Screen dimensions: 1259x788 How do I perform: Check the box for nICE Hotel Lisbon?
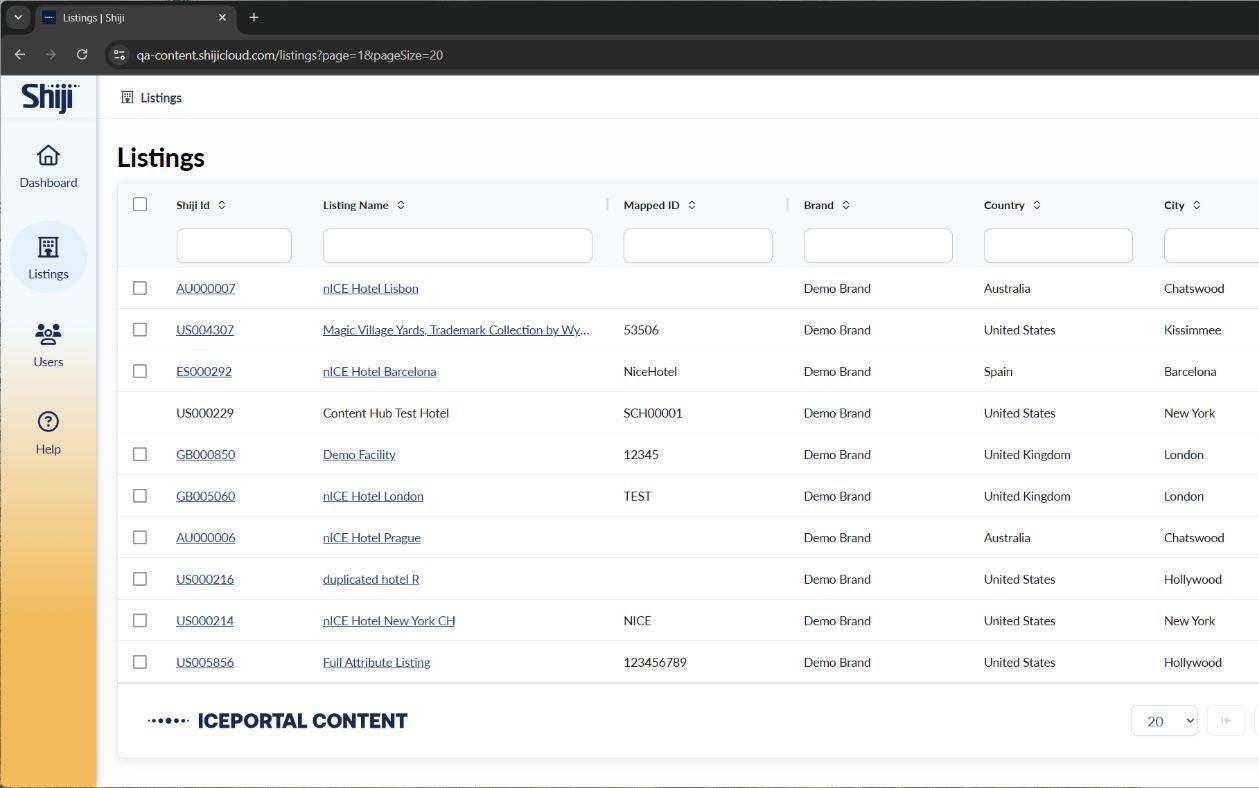pyautogui.click(x=140, y=288)
